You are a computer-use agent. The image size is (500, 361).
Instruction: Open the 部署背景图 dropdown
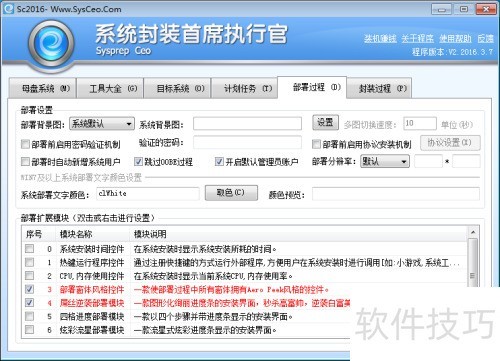pos(102,124)
